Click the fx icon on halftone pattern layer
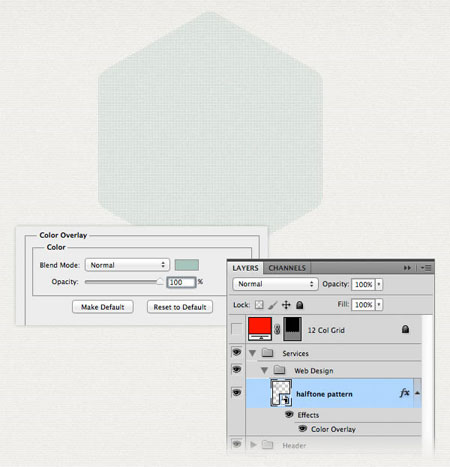 click(x=404, y=393)
